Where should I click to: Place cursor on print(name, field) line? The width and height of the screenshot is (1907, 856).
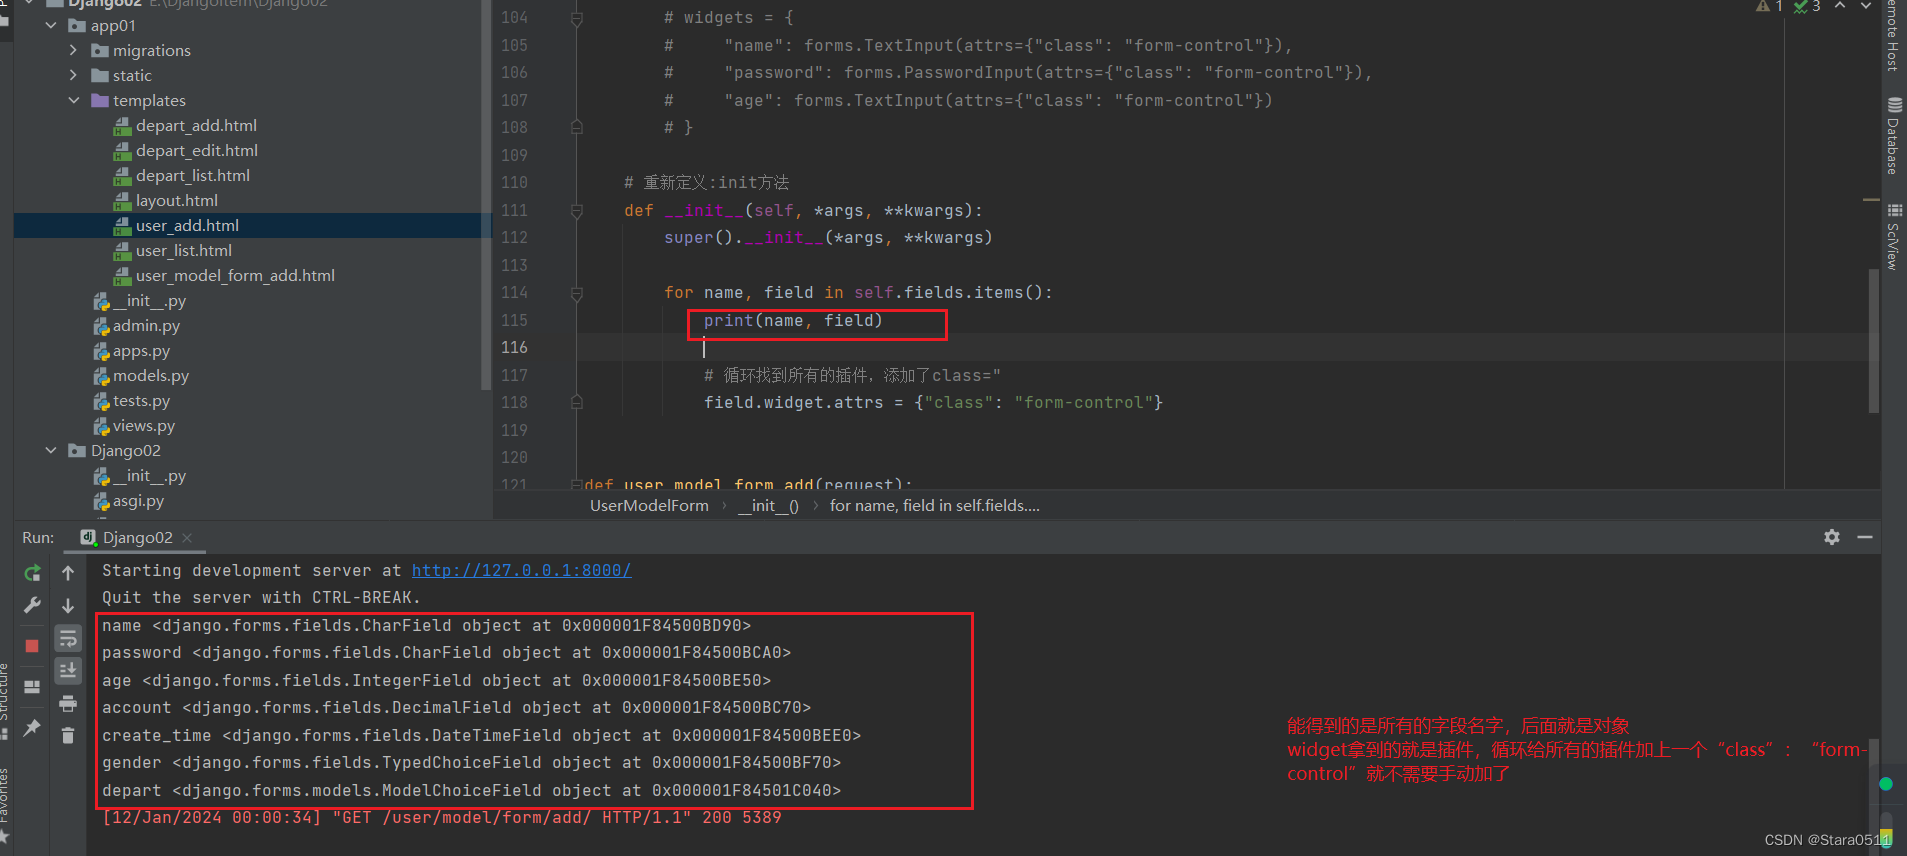[x=793, y=321]
